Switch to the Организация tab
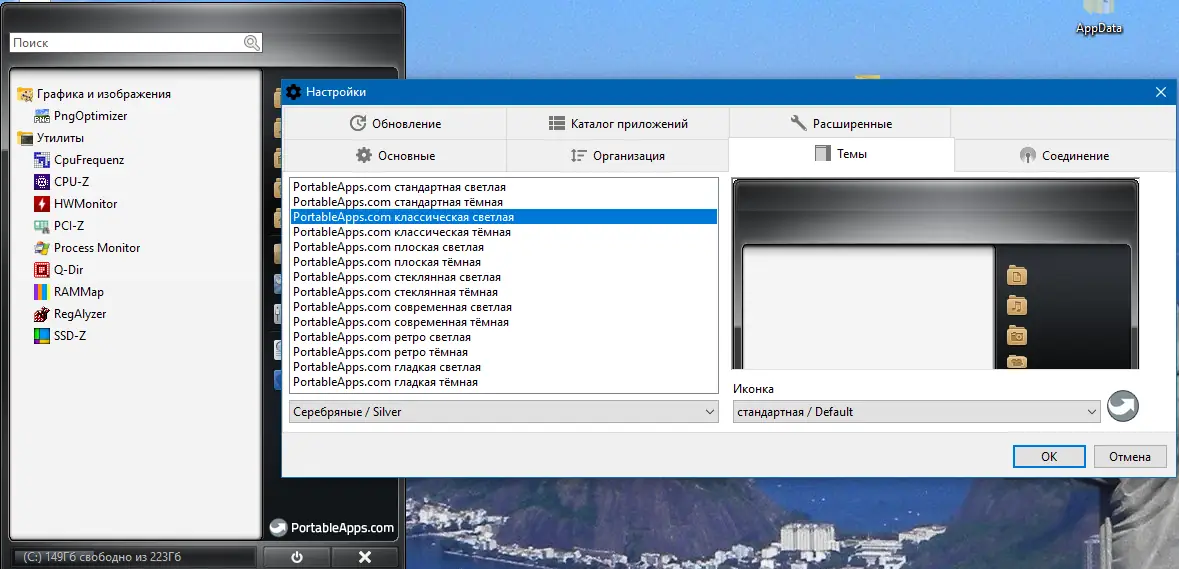The width and height of the screenshot is (1179, 569). click(617, 156)
